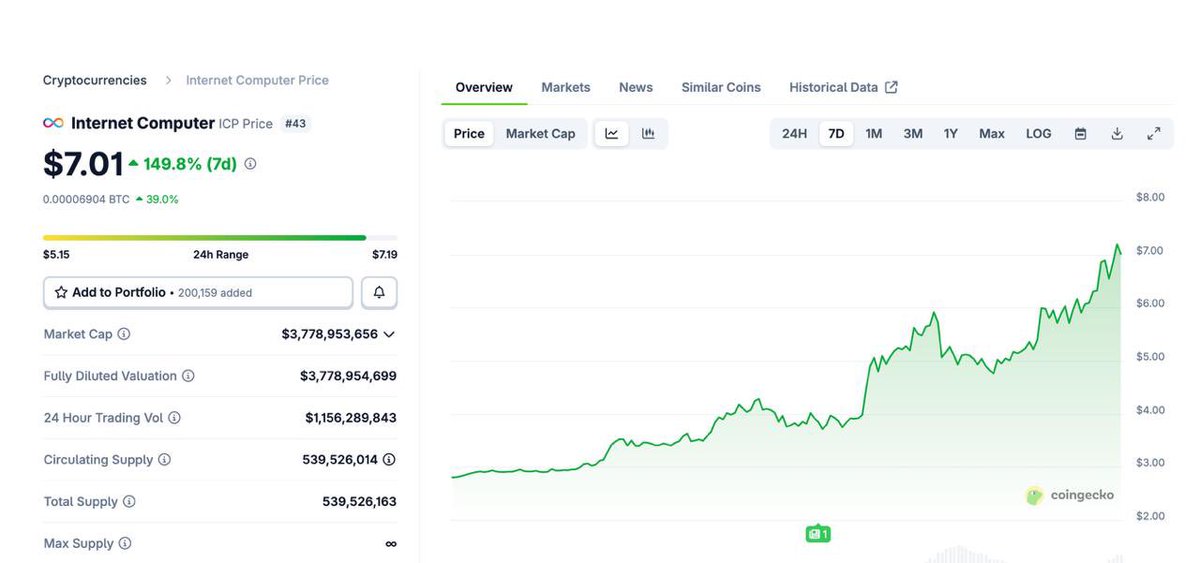Click the chart line near the $7.00 peak

[1117, 245]
